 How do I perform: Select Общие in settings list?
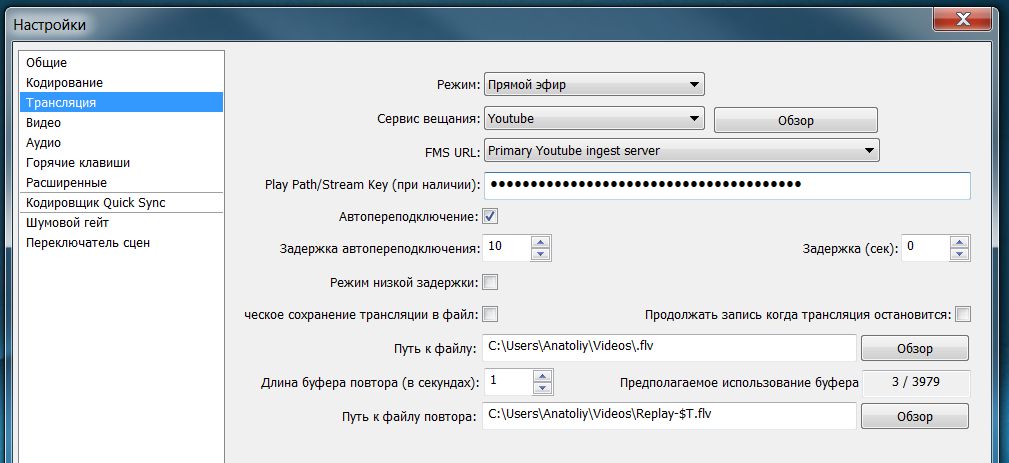coord(47,63)
